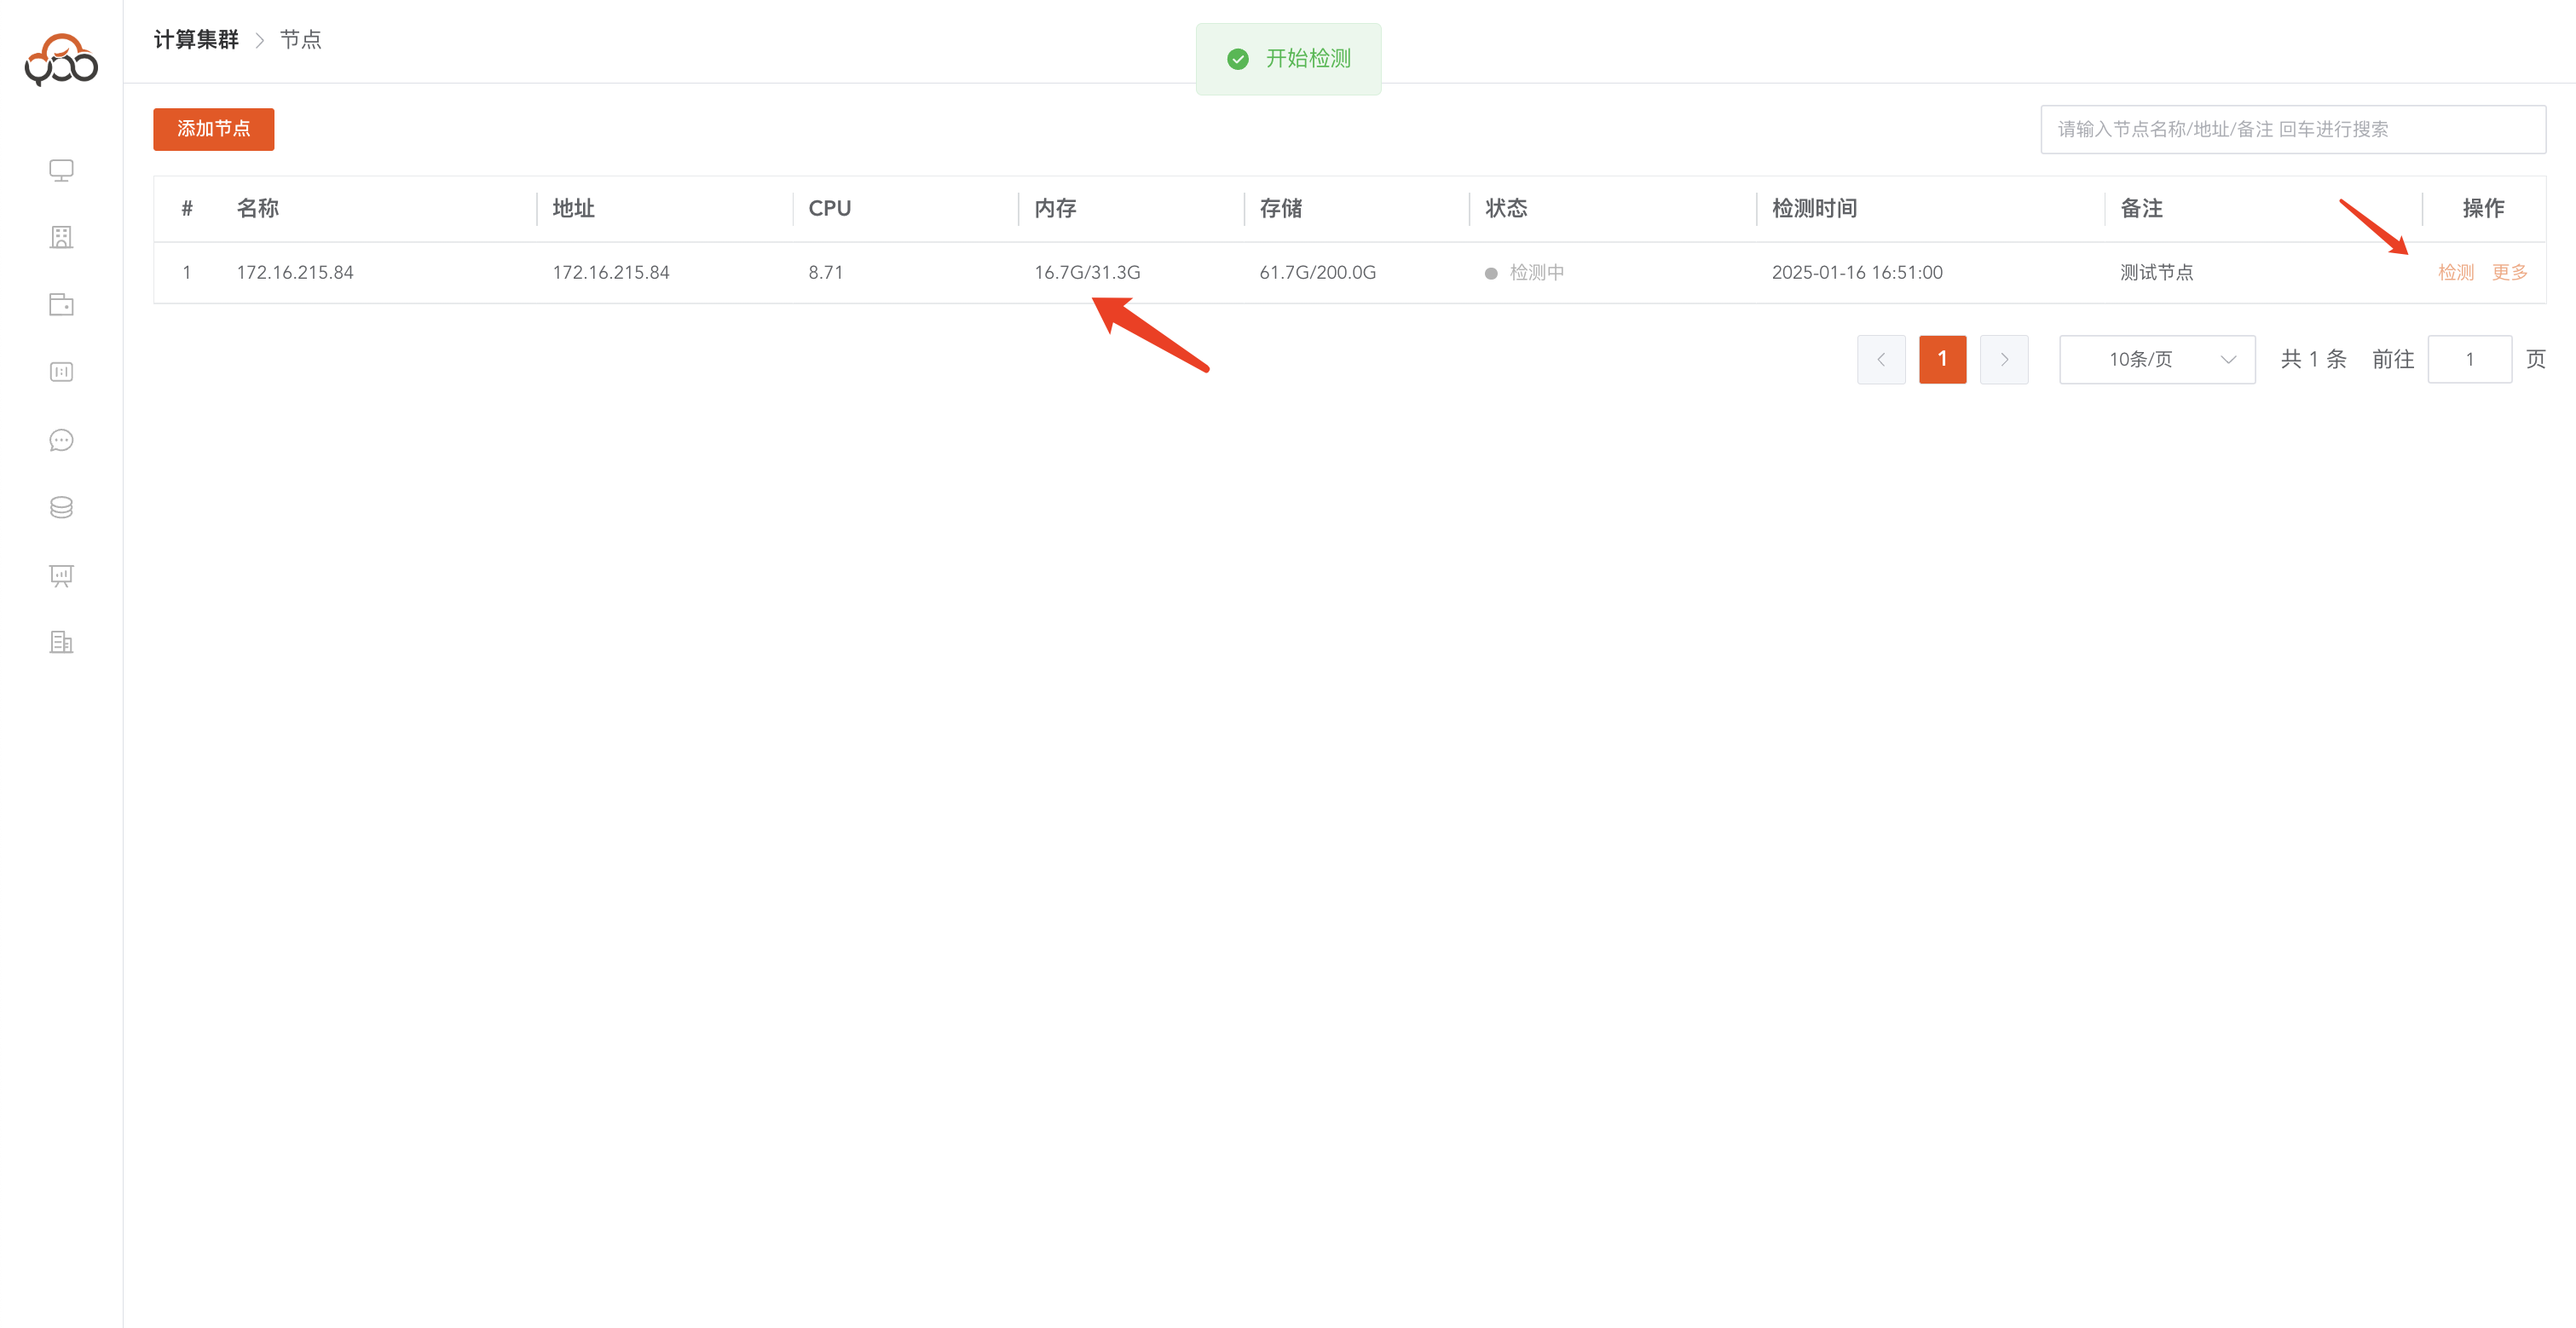Select page 1 in pagination
The image size is (2576, 1328).
[1942, 359]
